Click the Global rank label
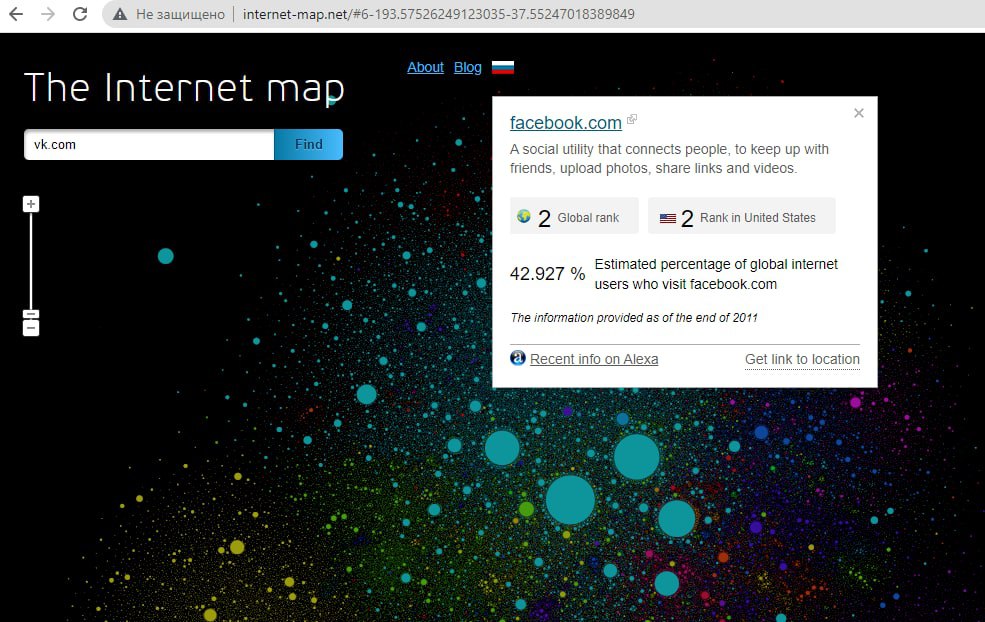Viewport: 985px width, 622px height. (x=588, y=218)
